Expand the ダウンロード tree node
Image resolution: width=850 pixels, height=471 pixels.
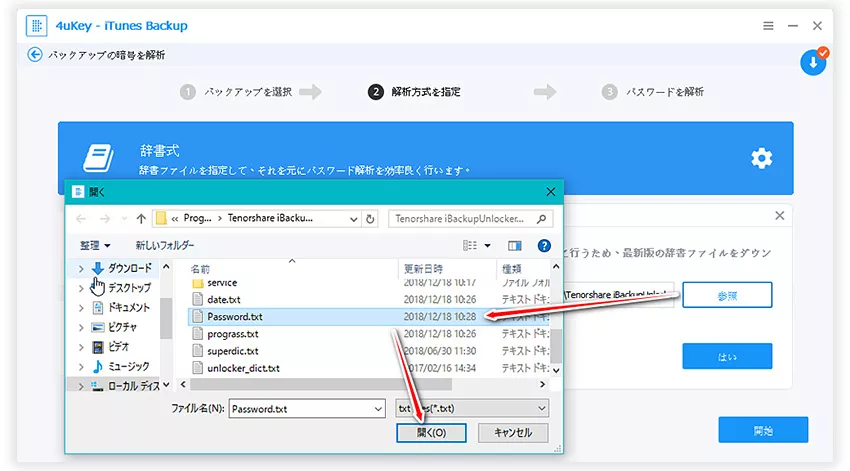[81, 269]
